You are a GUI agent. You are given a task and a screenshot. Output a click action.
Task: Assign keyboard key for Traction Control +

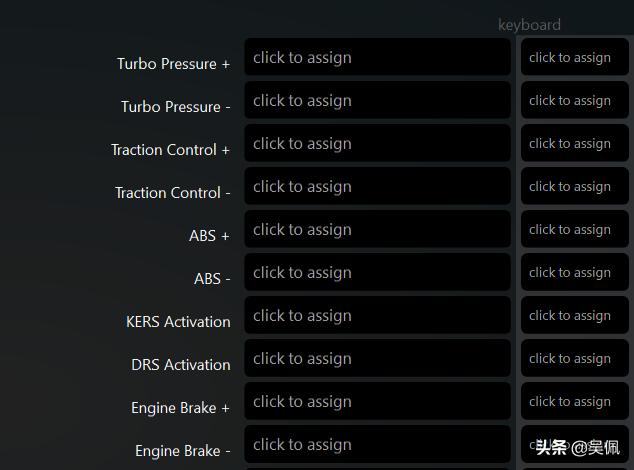[574, 144]
